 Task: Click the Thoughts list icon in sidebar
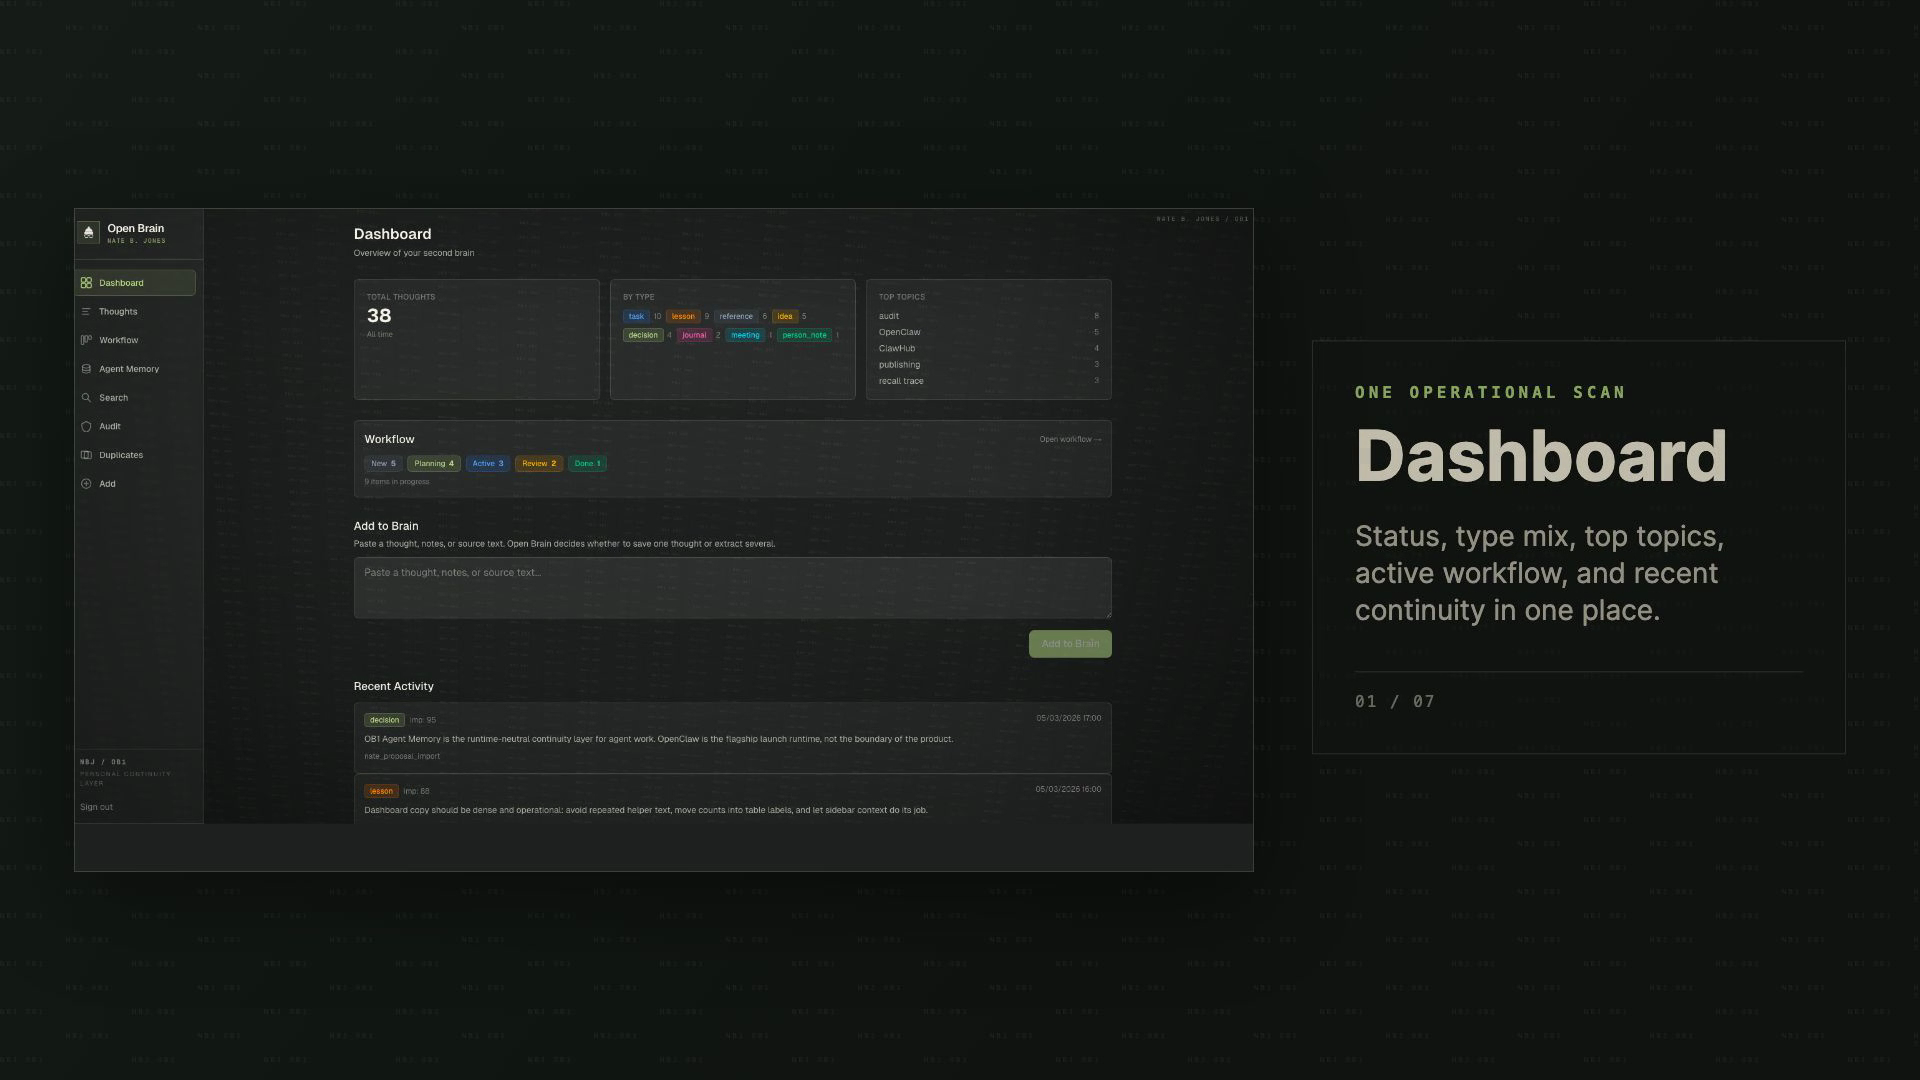tap(86, 312)
